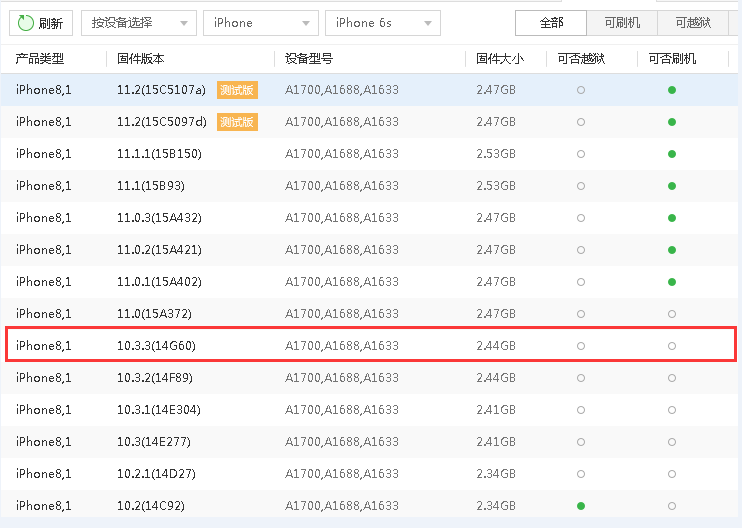Switch to the 可越狱 tab
Viewport: 742px width, 528px height.
click(693, 23)
